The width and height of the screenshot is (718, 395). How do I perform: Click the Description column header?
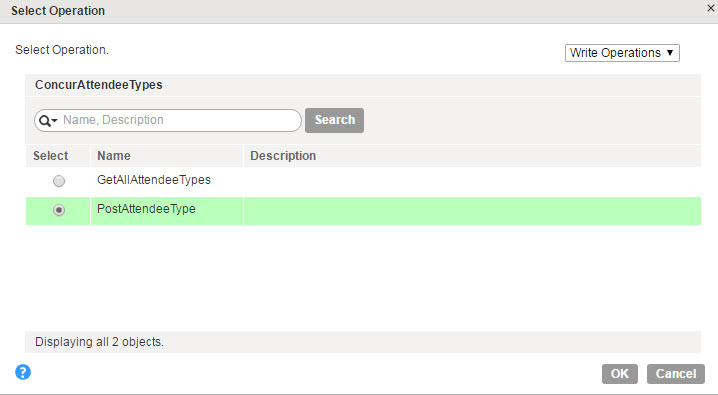[x=472, y=156]
